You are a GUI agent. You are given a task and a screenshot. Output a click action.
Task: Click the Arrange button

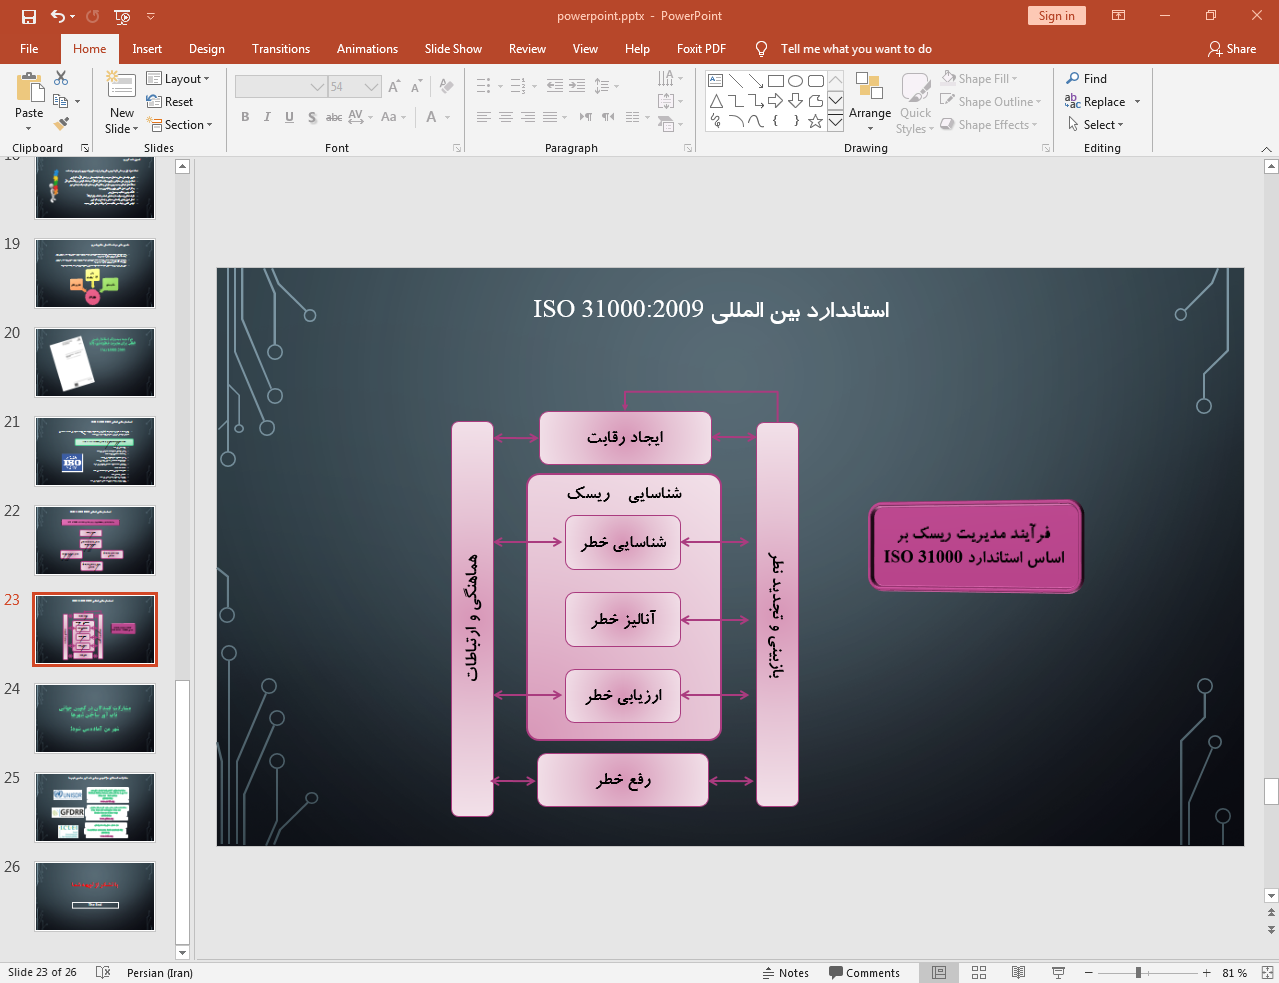point(870,100)
